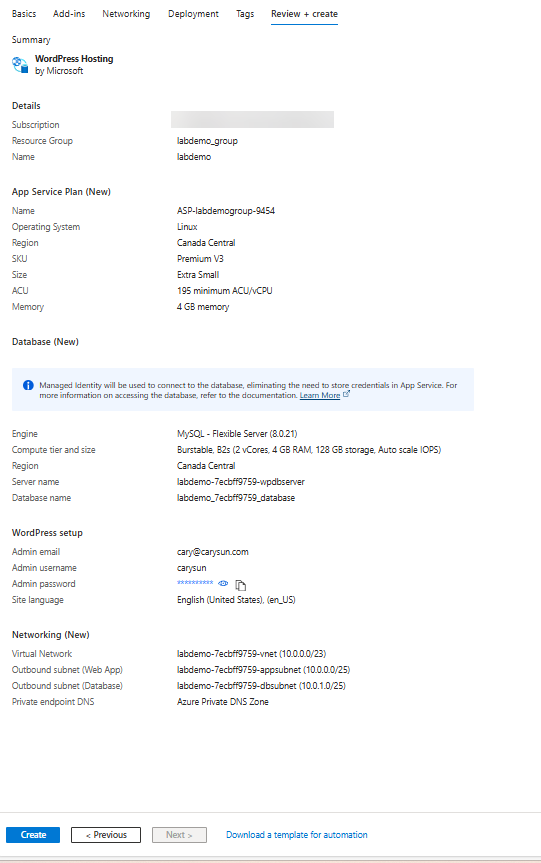
Task: Go to the Networking tab
Action: click(126, 14)
